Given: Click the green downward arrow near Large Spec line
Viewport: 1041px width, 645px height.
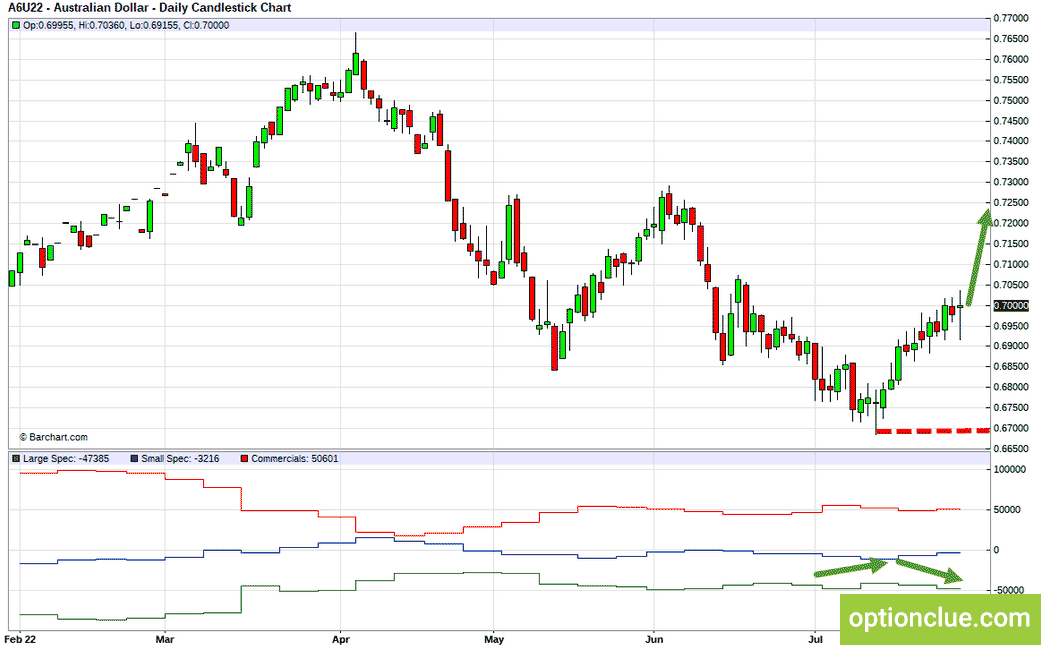Looking at the screenshot, I should (929, 571).
